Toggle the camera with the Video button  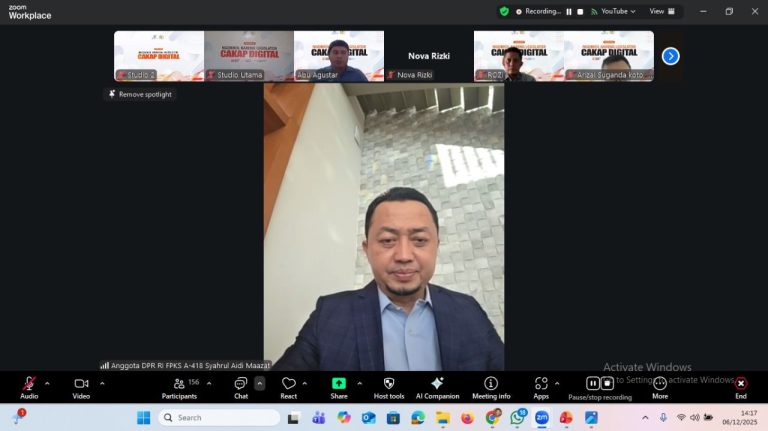click(x=81, y=384)
